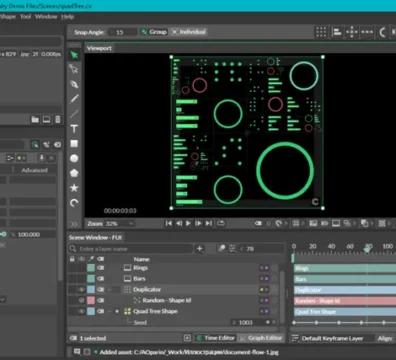
Task: Select the Rectangle shape tool
Action: (x=74, y=143)
